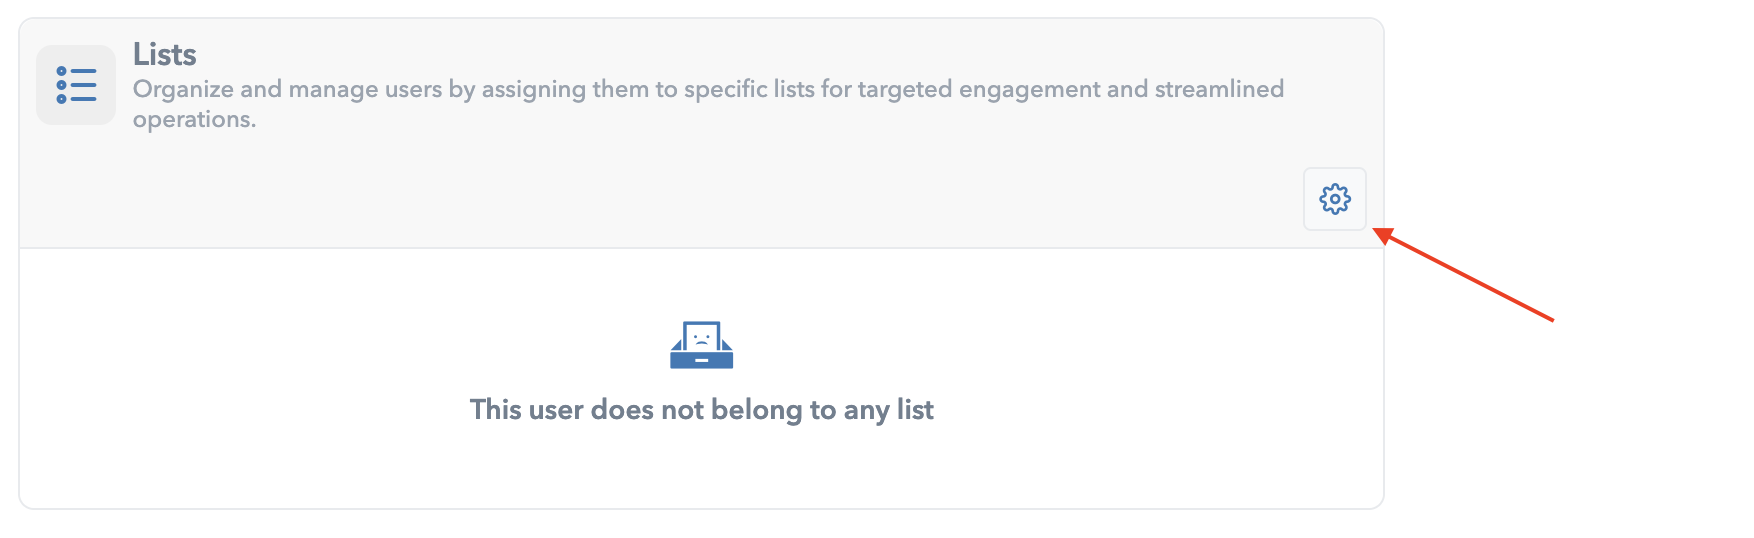Click the word "operations." in the description
1754x538 pixels.
point(194,119)
